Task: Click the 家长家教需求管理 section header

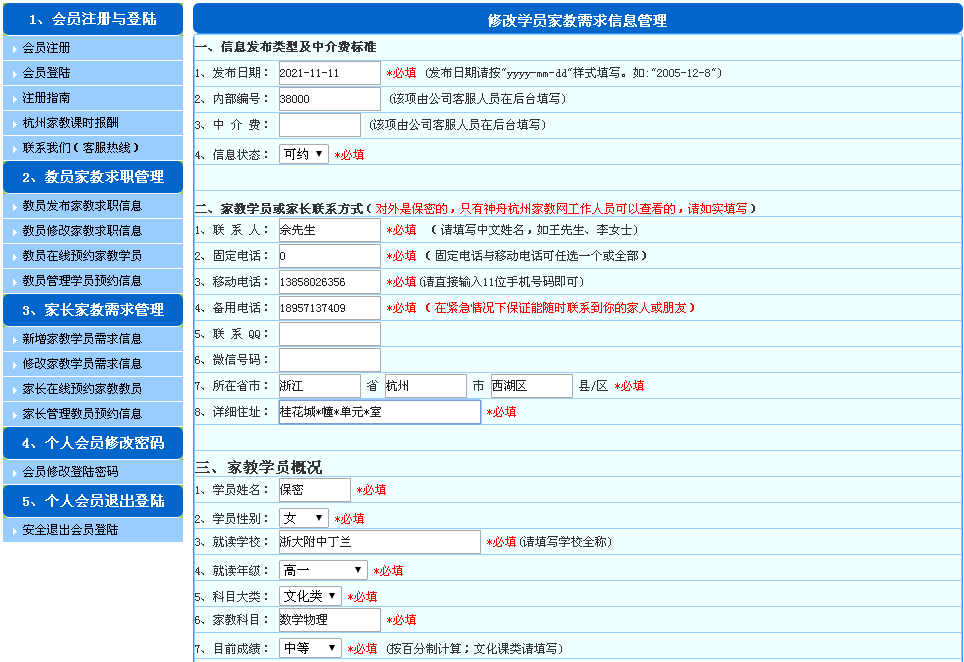Action: (x=93, y=310)
